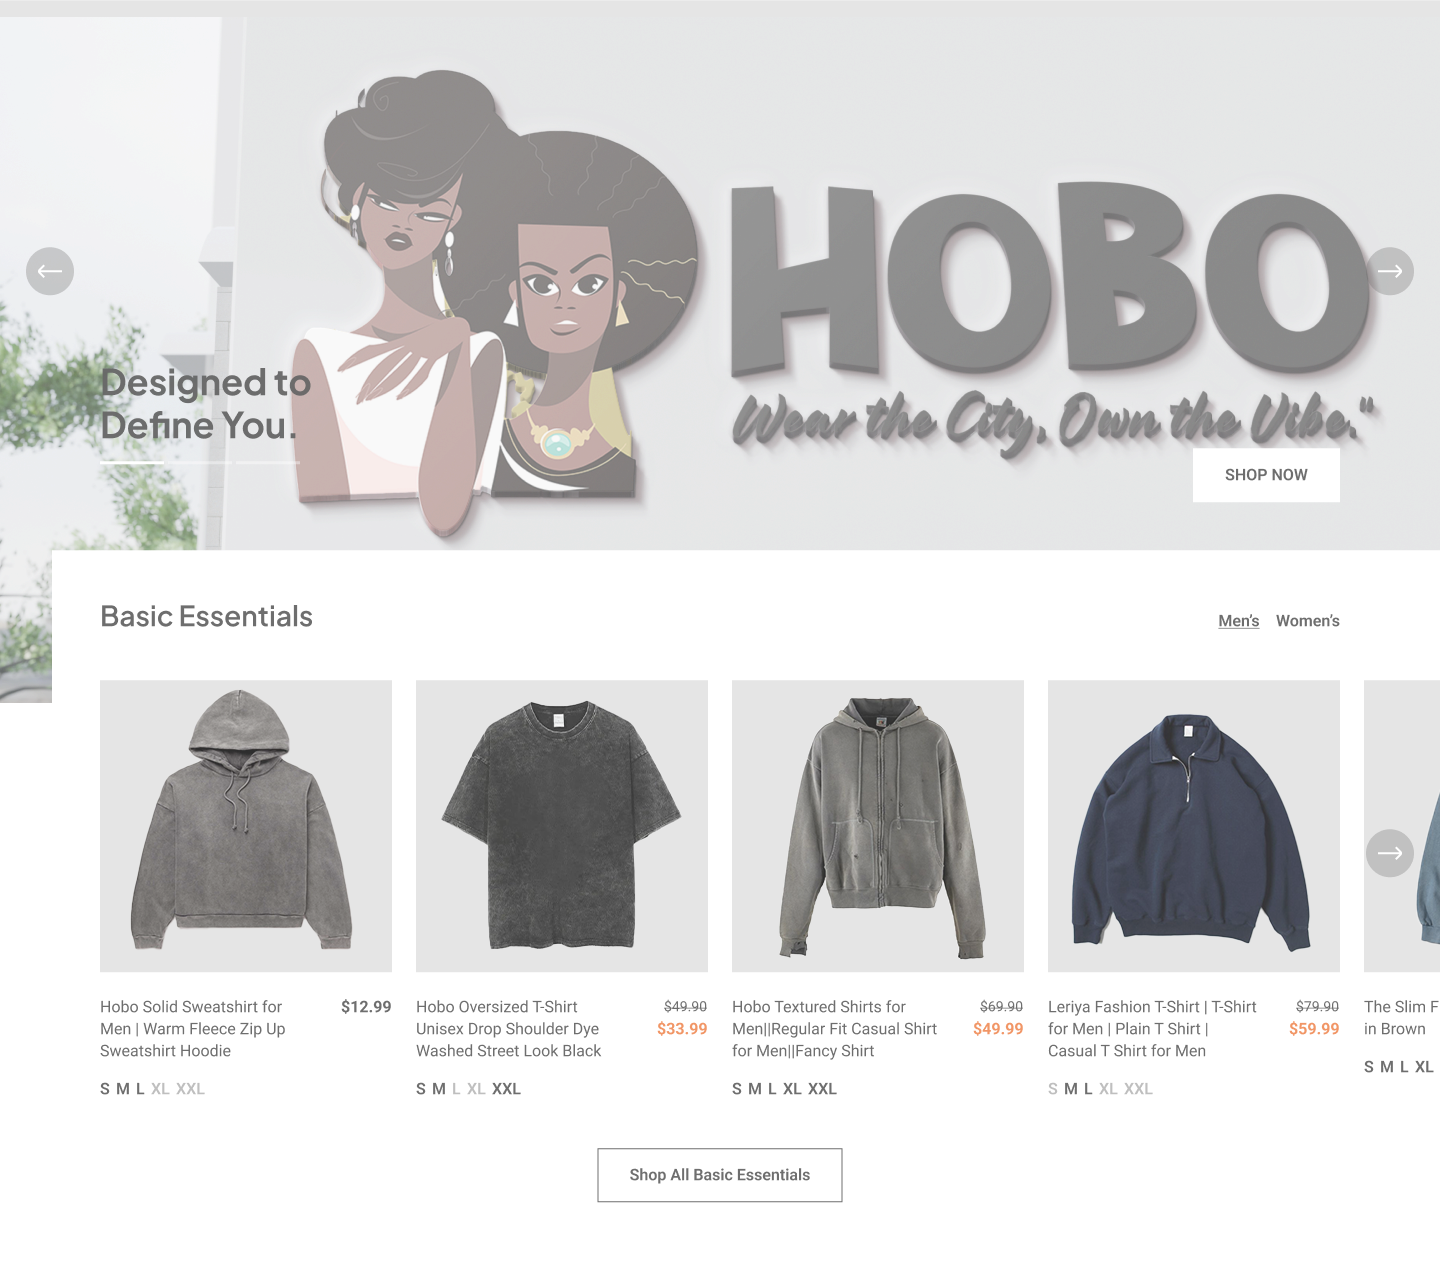The height and width of the screenshot is (1261, 1440).
Task: Switch to the Men's tab
Action: [1239, 621]
